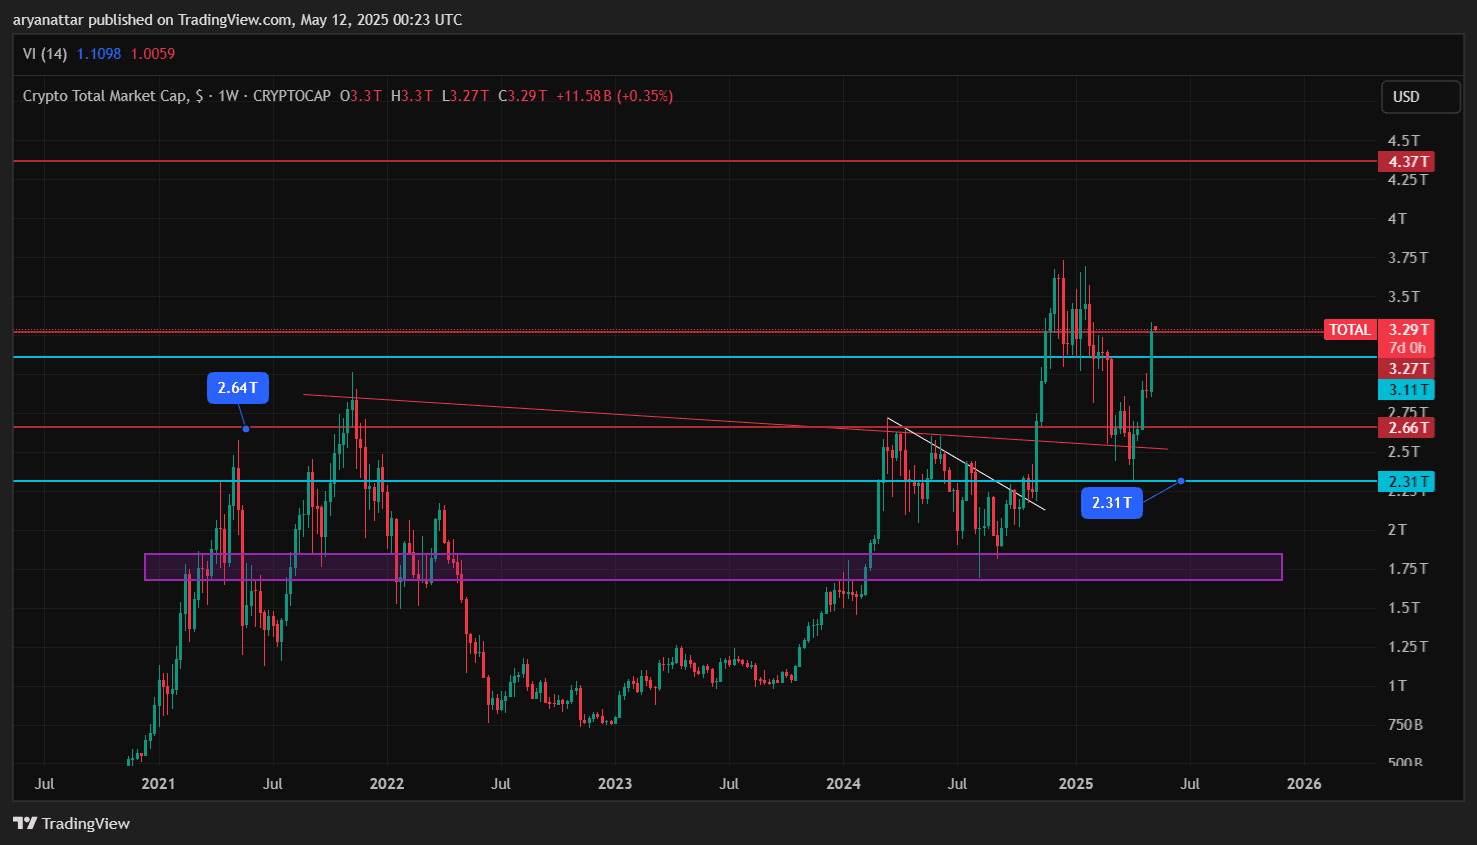Image resolution: width=1477 pixels, height=845 pixels.
Task: Click the 3.27T red price label
Action: [x=1408, y=369]
